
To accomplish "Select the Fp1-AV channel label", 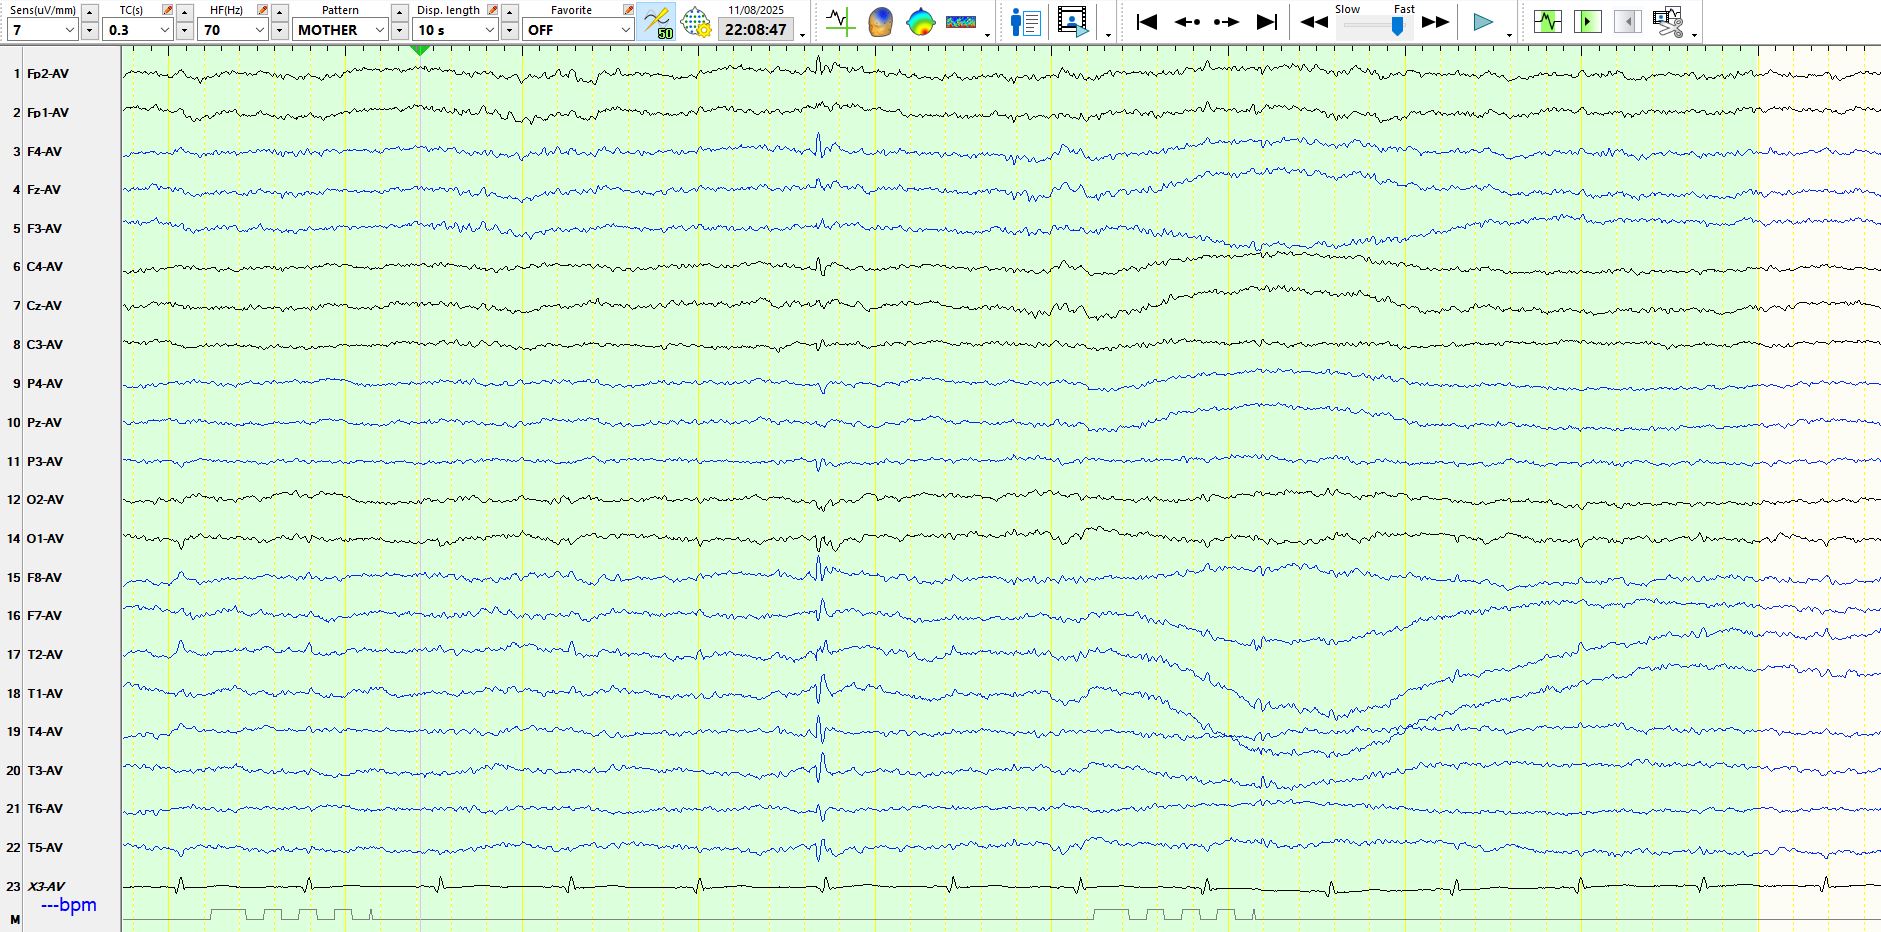I will pos(48,113).
